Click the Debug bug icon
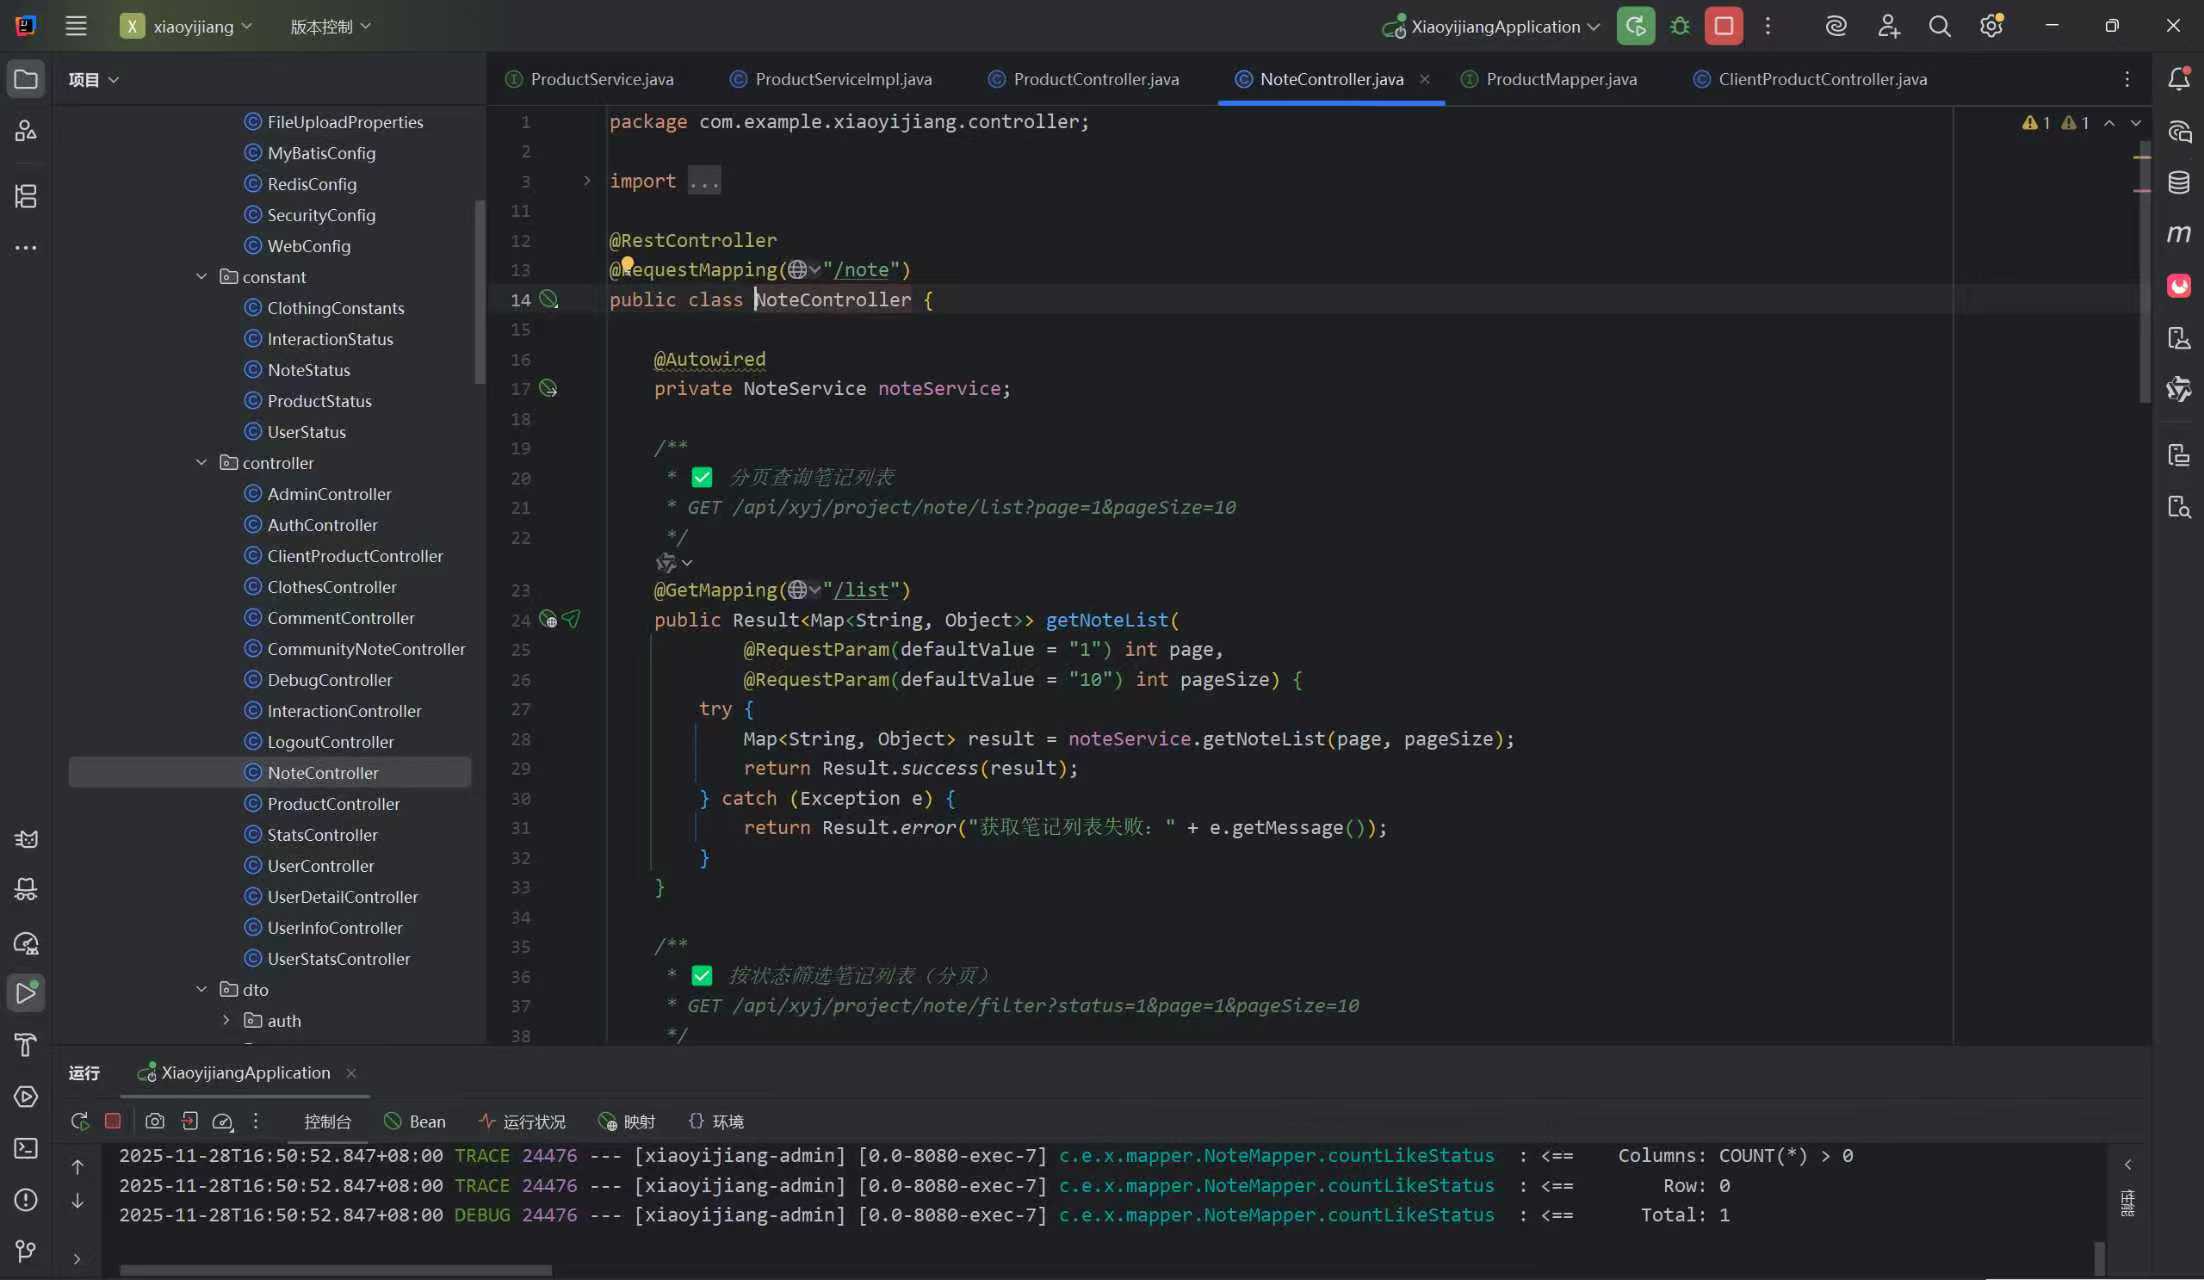Viewport: 2204px width, 1280px height. pyautogui.click(x=1680, y=26)
